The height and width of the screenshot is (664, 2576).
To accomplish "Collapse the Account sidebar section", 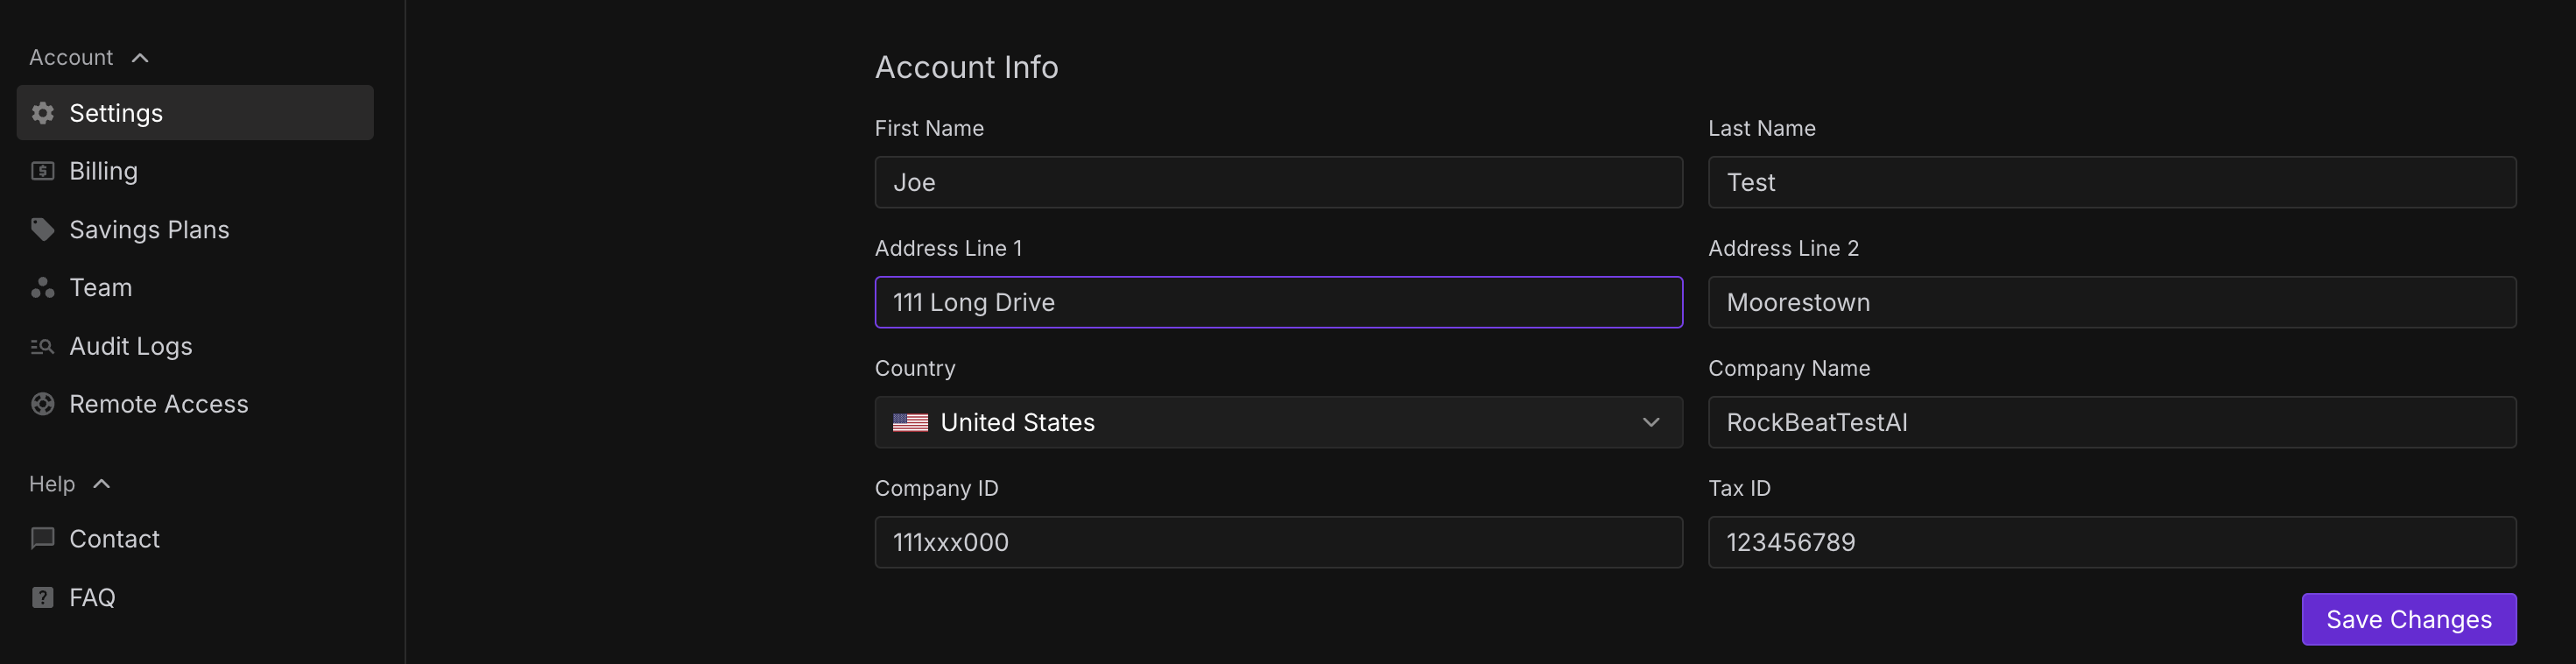I will pos(140,58).
